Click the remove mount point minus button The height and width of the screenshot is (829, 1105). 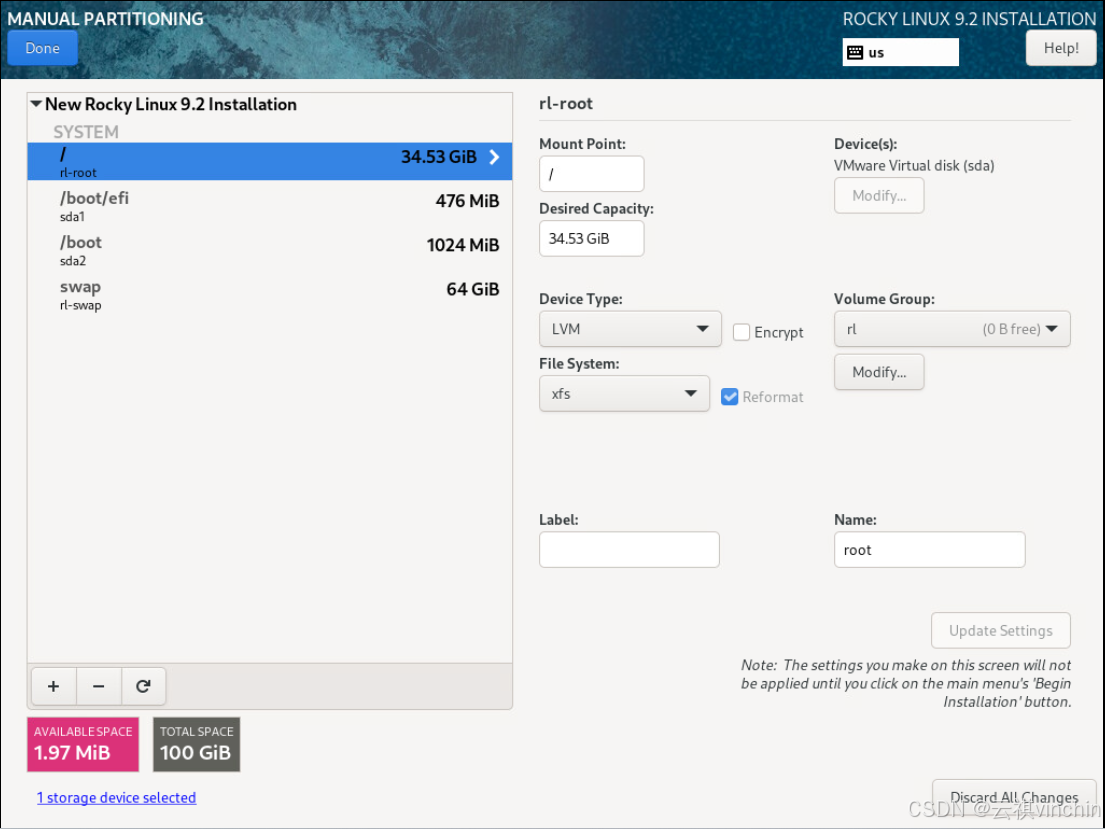pos(99,686)
